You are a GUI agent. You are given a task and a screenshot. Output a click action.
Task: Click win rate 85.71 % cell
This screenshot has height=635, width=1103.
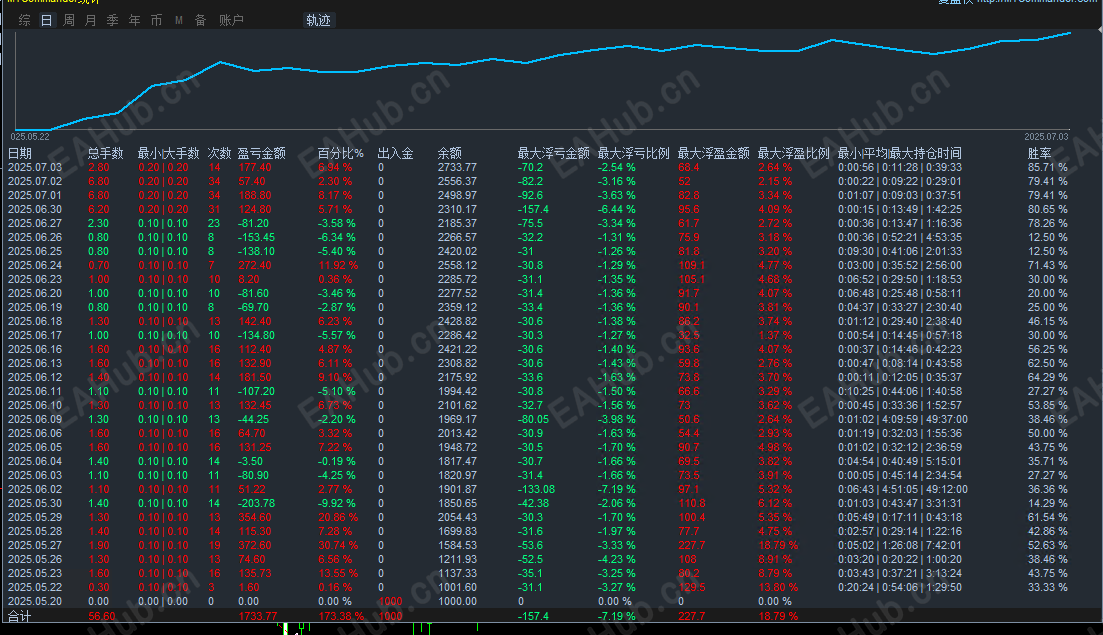coord(1047,167)
